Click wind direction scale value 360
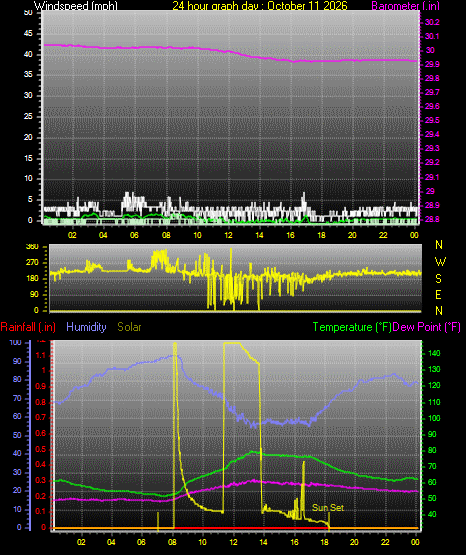 [x=32, y=247]
